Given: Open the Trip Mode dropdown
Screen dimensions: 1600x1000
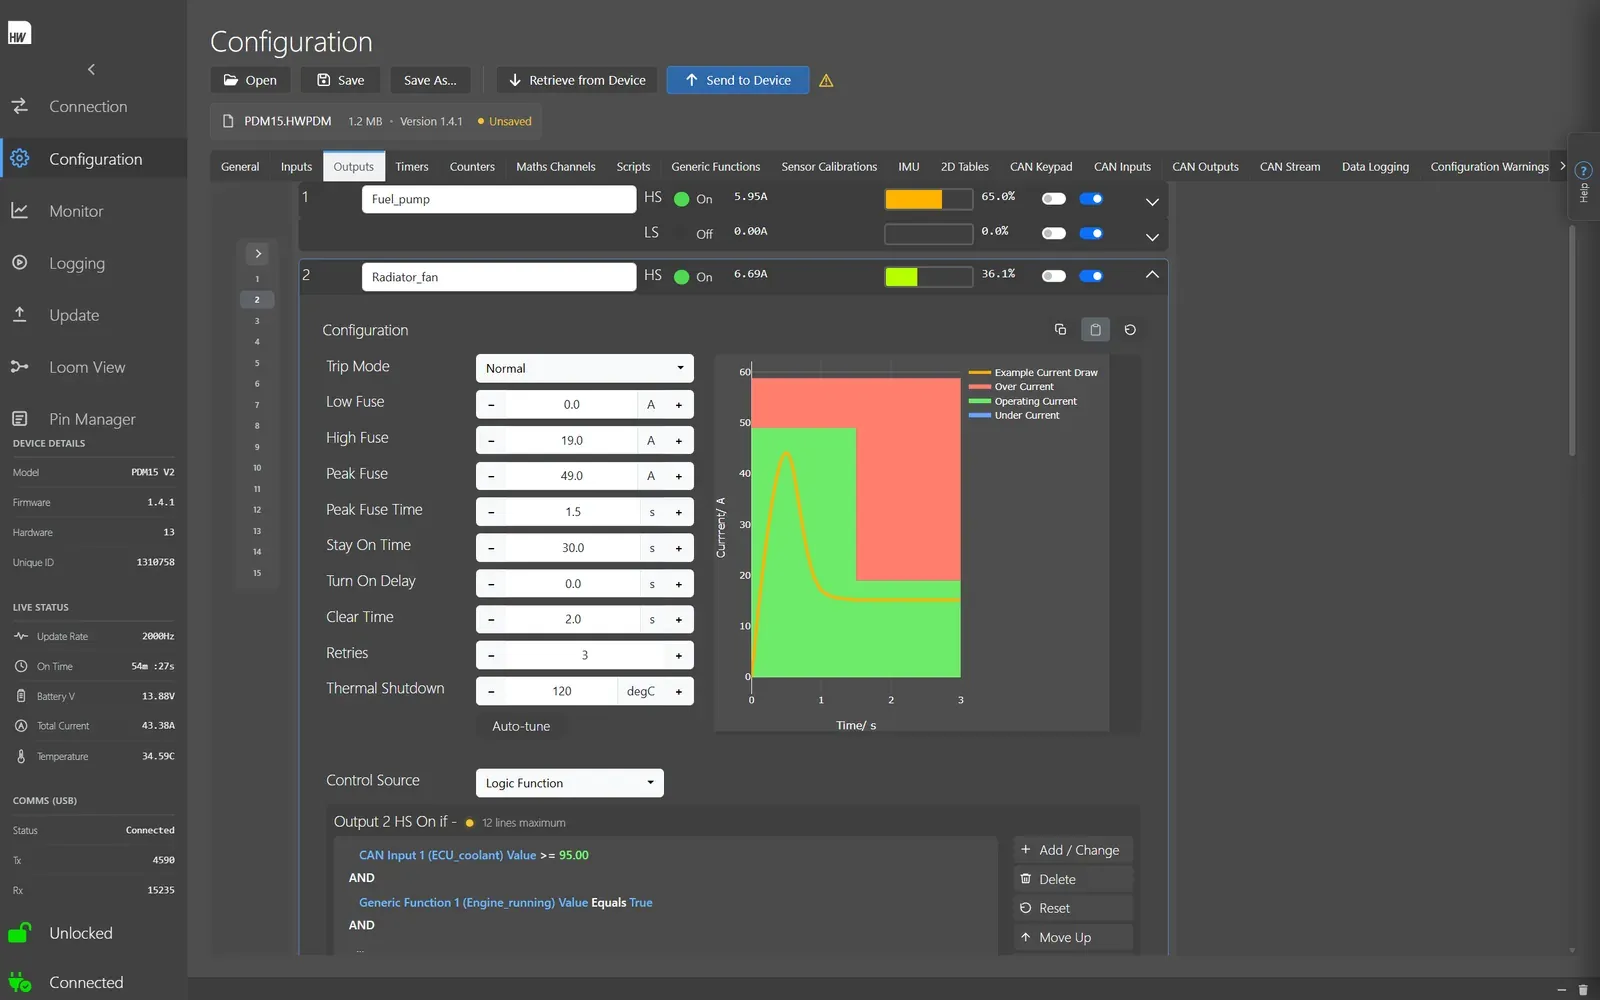Looking at the screenshot, I should click(x=584, y=368).
